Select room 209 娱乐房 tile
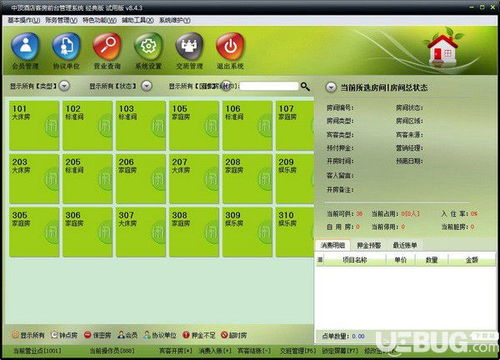The width and height of the screenshot is (500, 360). point(295,179)
